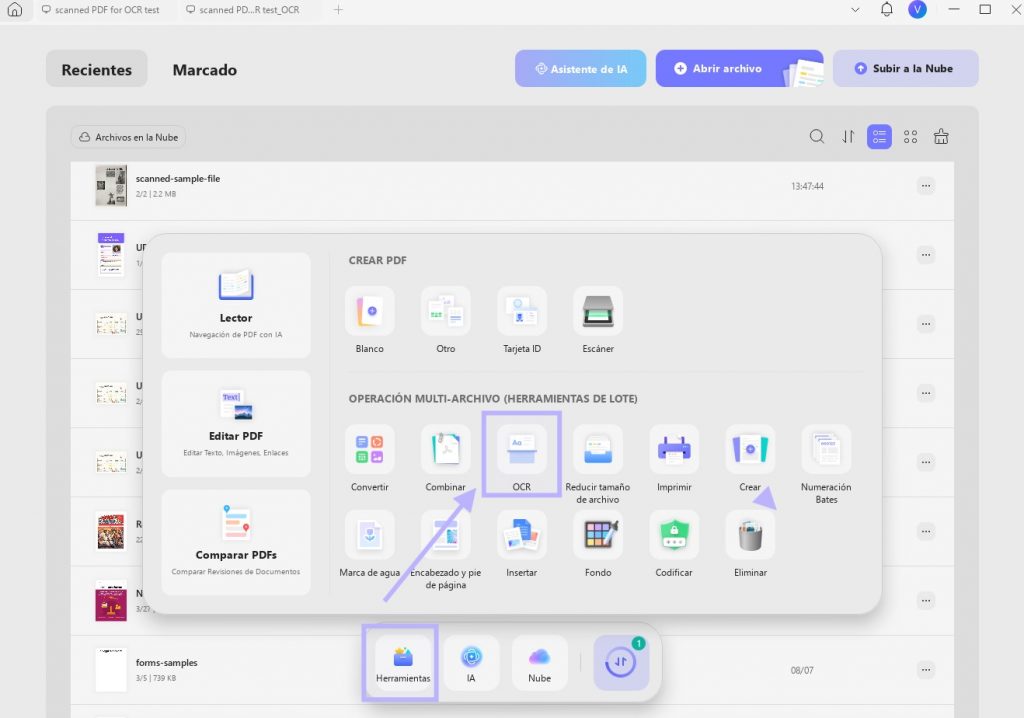Open the Combinar batch tool
Image resolution: width=1024 pixels, height=718 pixels.
pos(445,449)
